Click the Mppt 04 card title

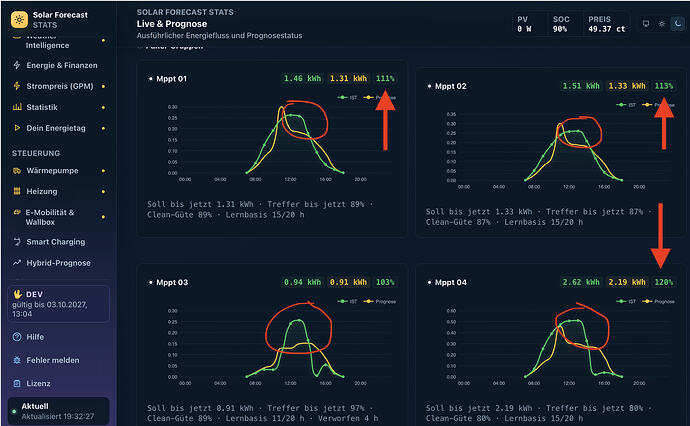coord(451,283)
